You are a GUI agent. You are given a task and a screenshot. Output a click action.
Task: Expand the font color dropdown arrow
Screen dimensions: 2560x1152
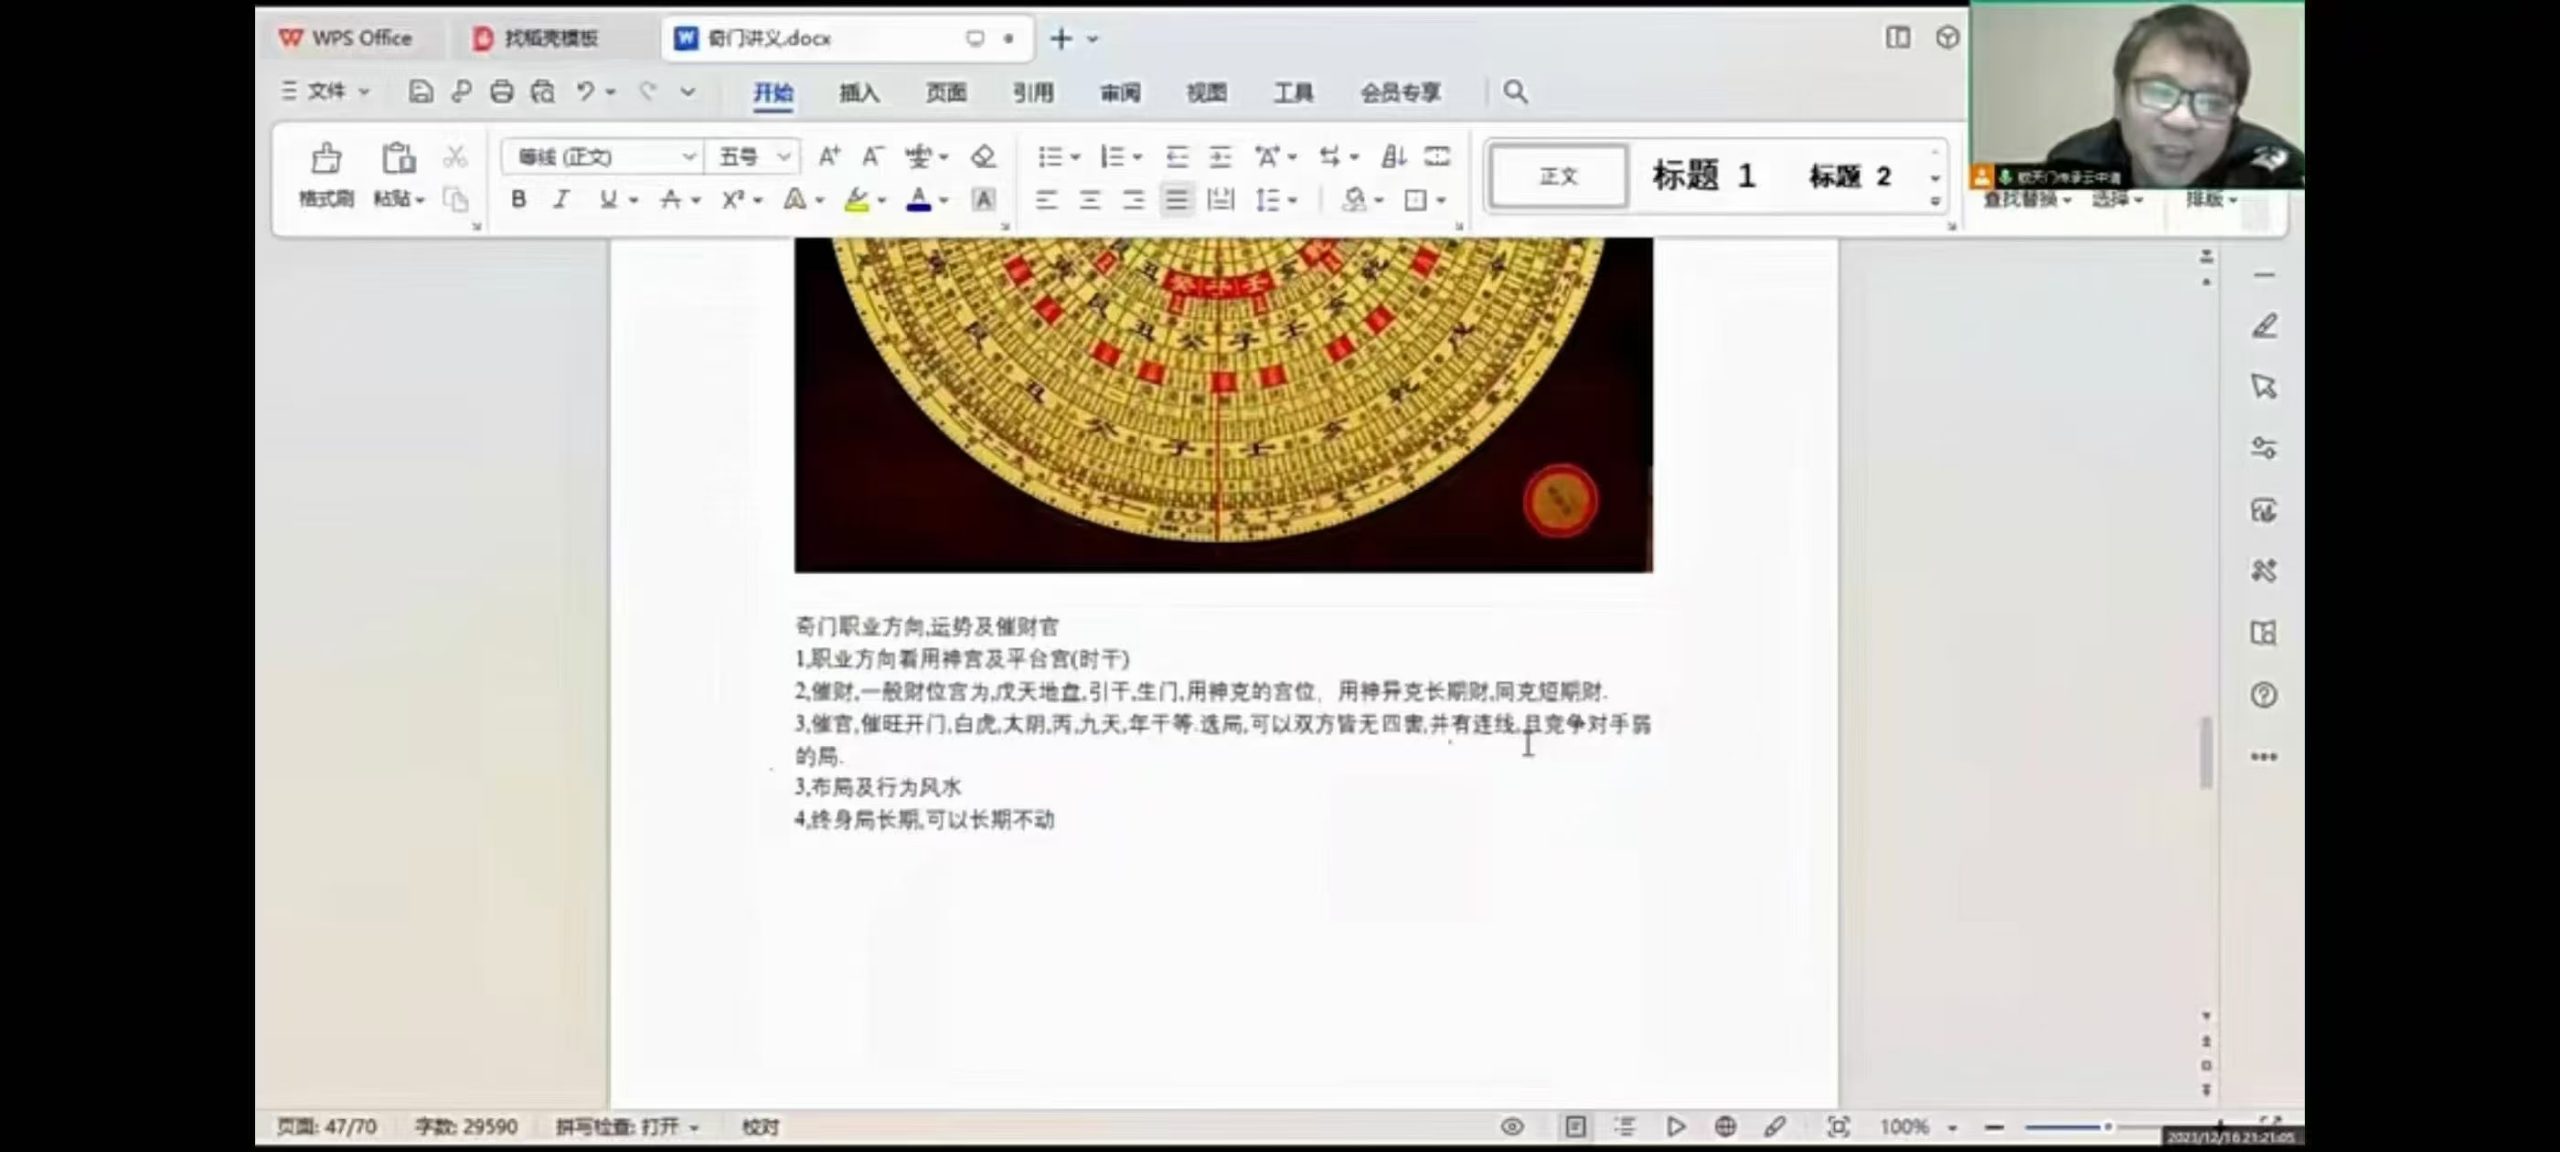(943, 200)
